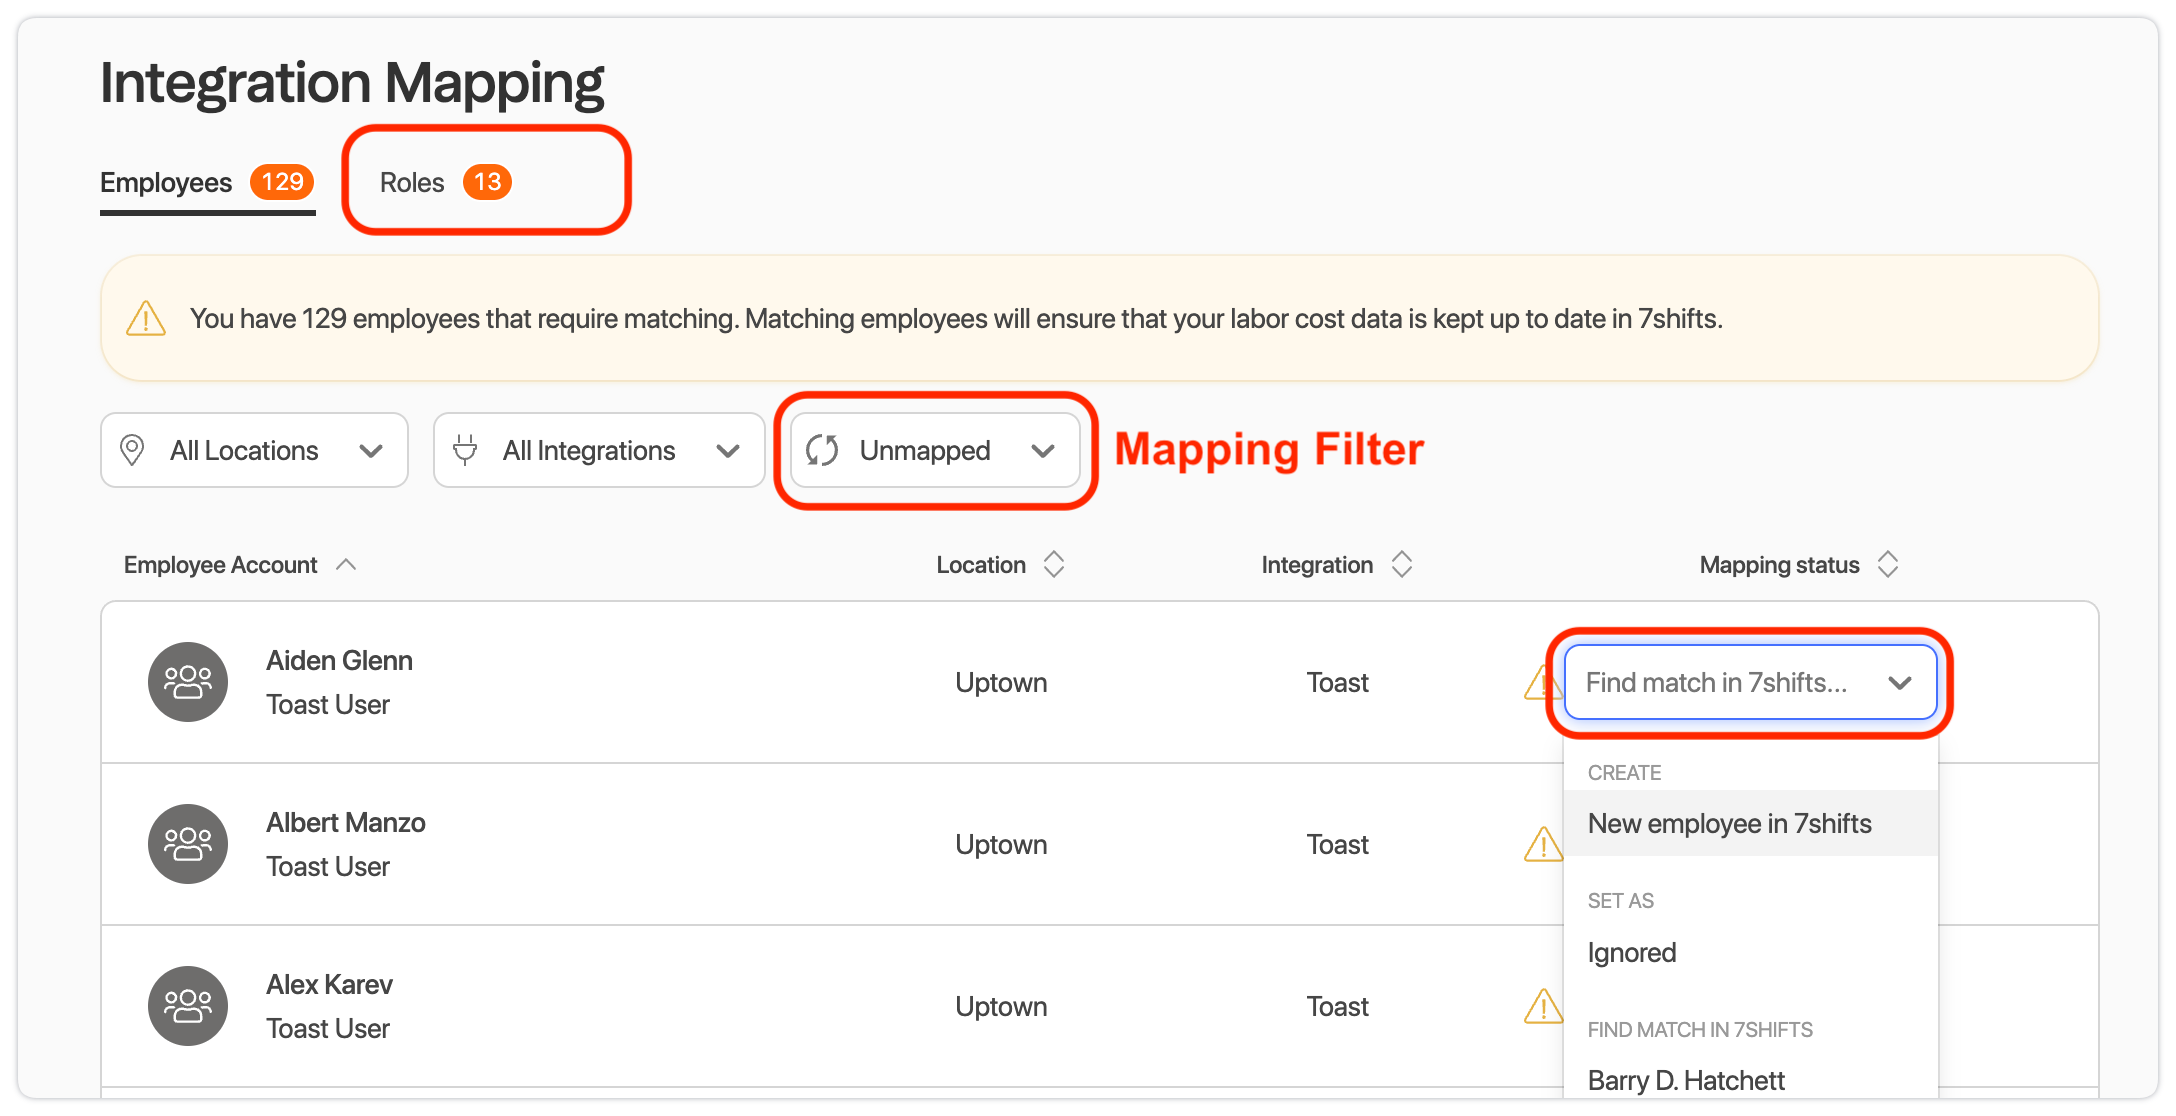This screenshot has height=1116, width=2176.
Task: Click the Integration Mapping heading
Action: point(352,83)
